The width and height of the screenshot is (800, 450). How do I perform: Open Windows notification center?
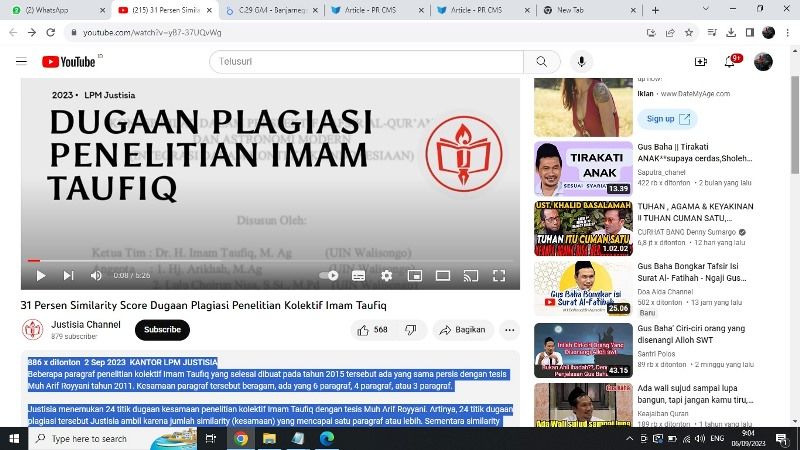click(782, 439)
